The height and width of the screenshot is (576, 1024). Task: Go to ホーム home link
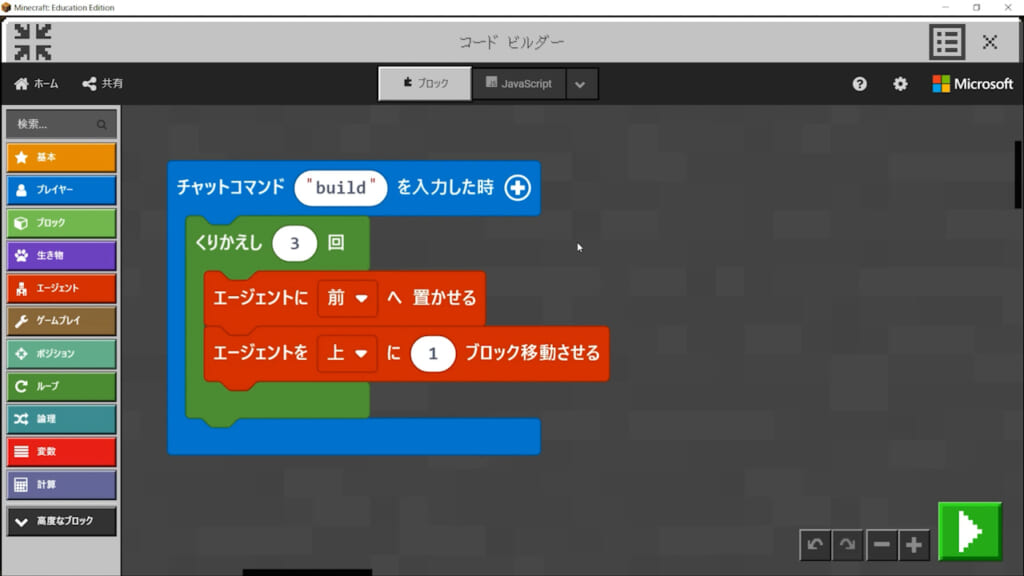click(x=37, y=84)
